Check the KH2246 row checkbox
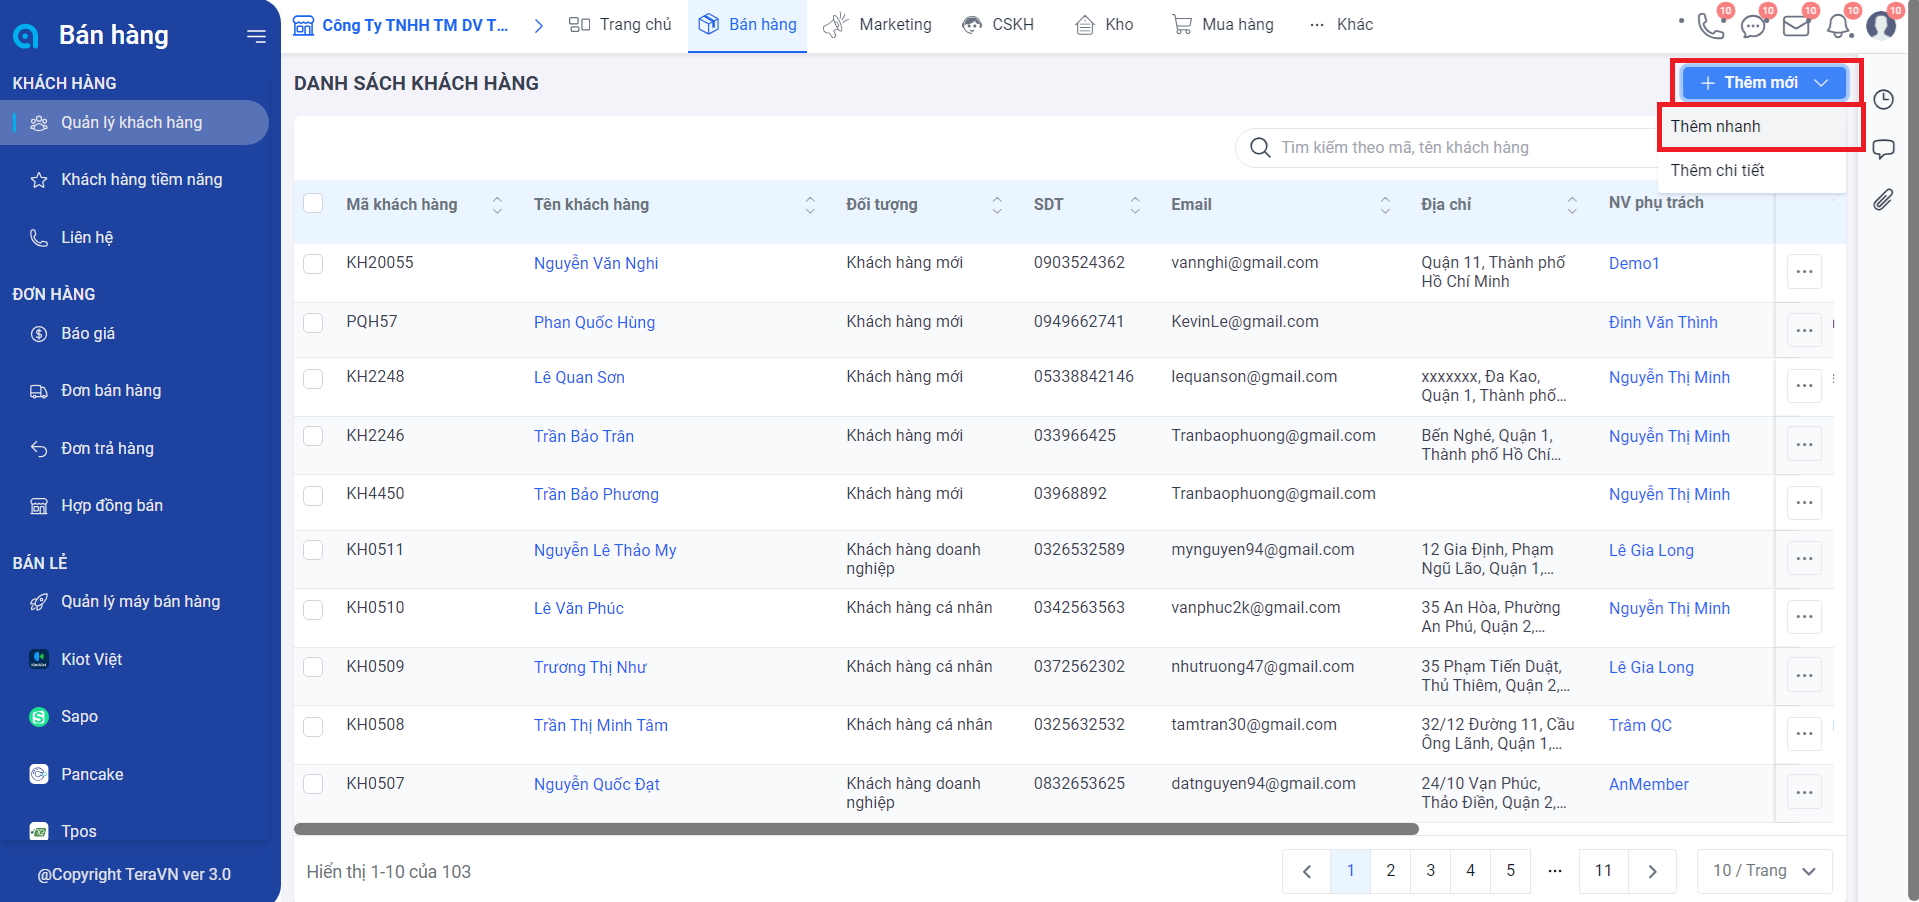Viewport: 1919px width, 902px height. 313,436
